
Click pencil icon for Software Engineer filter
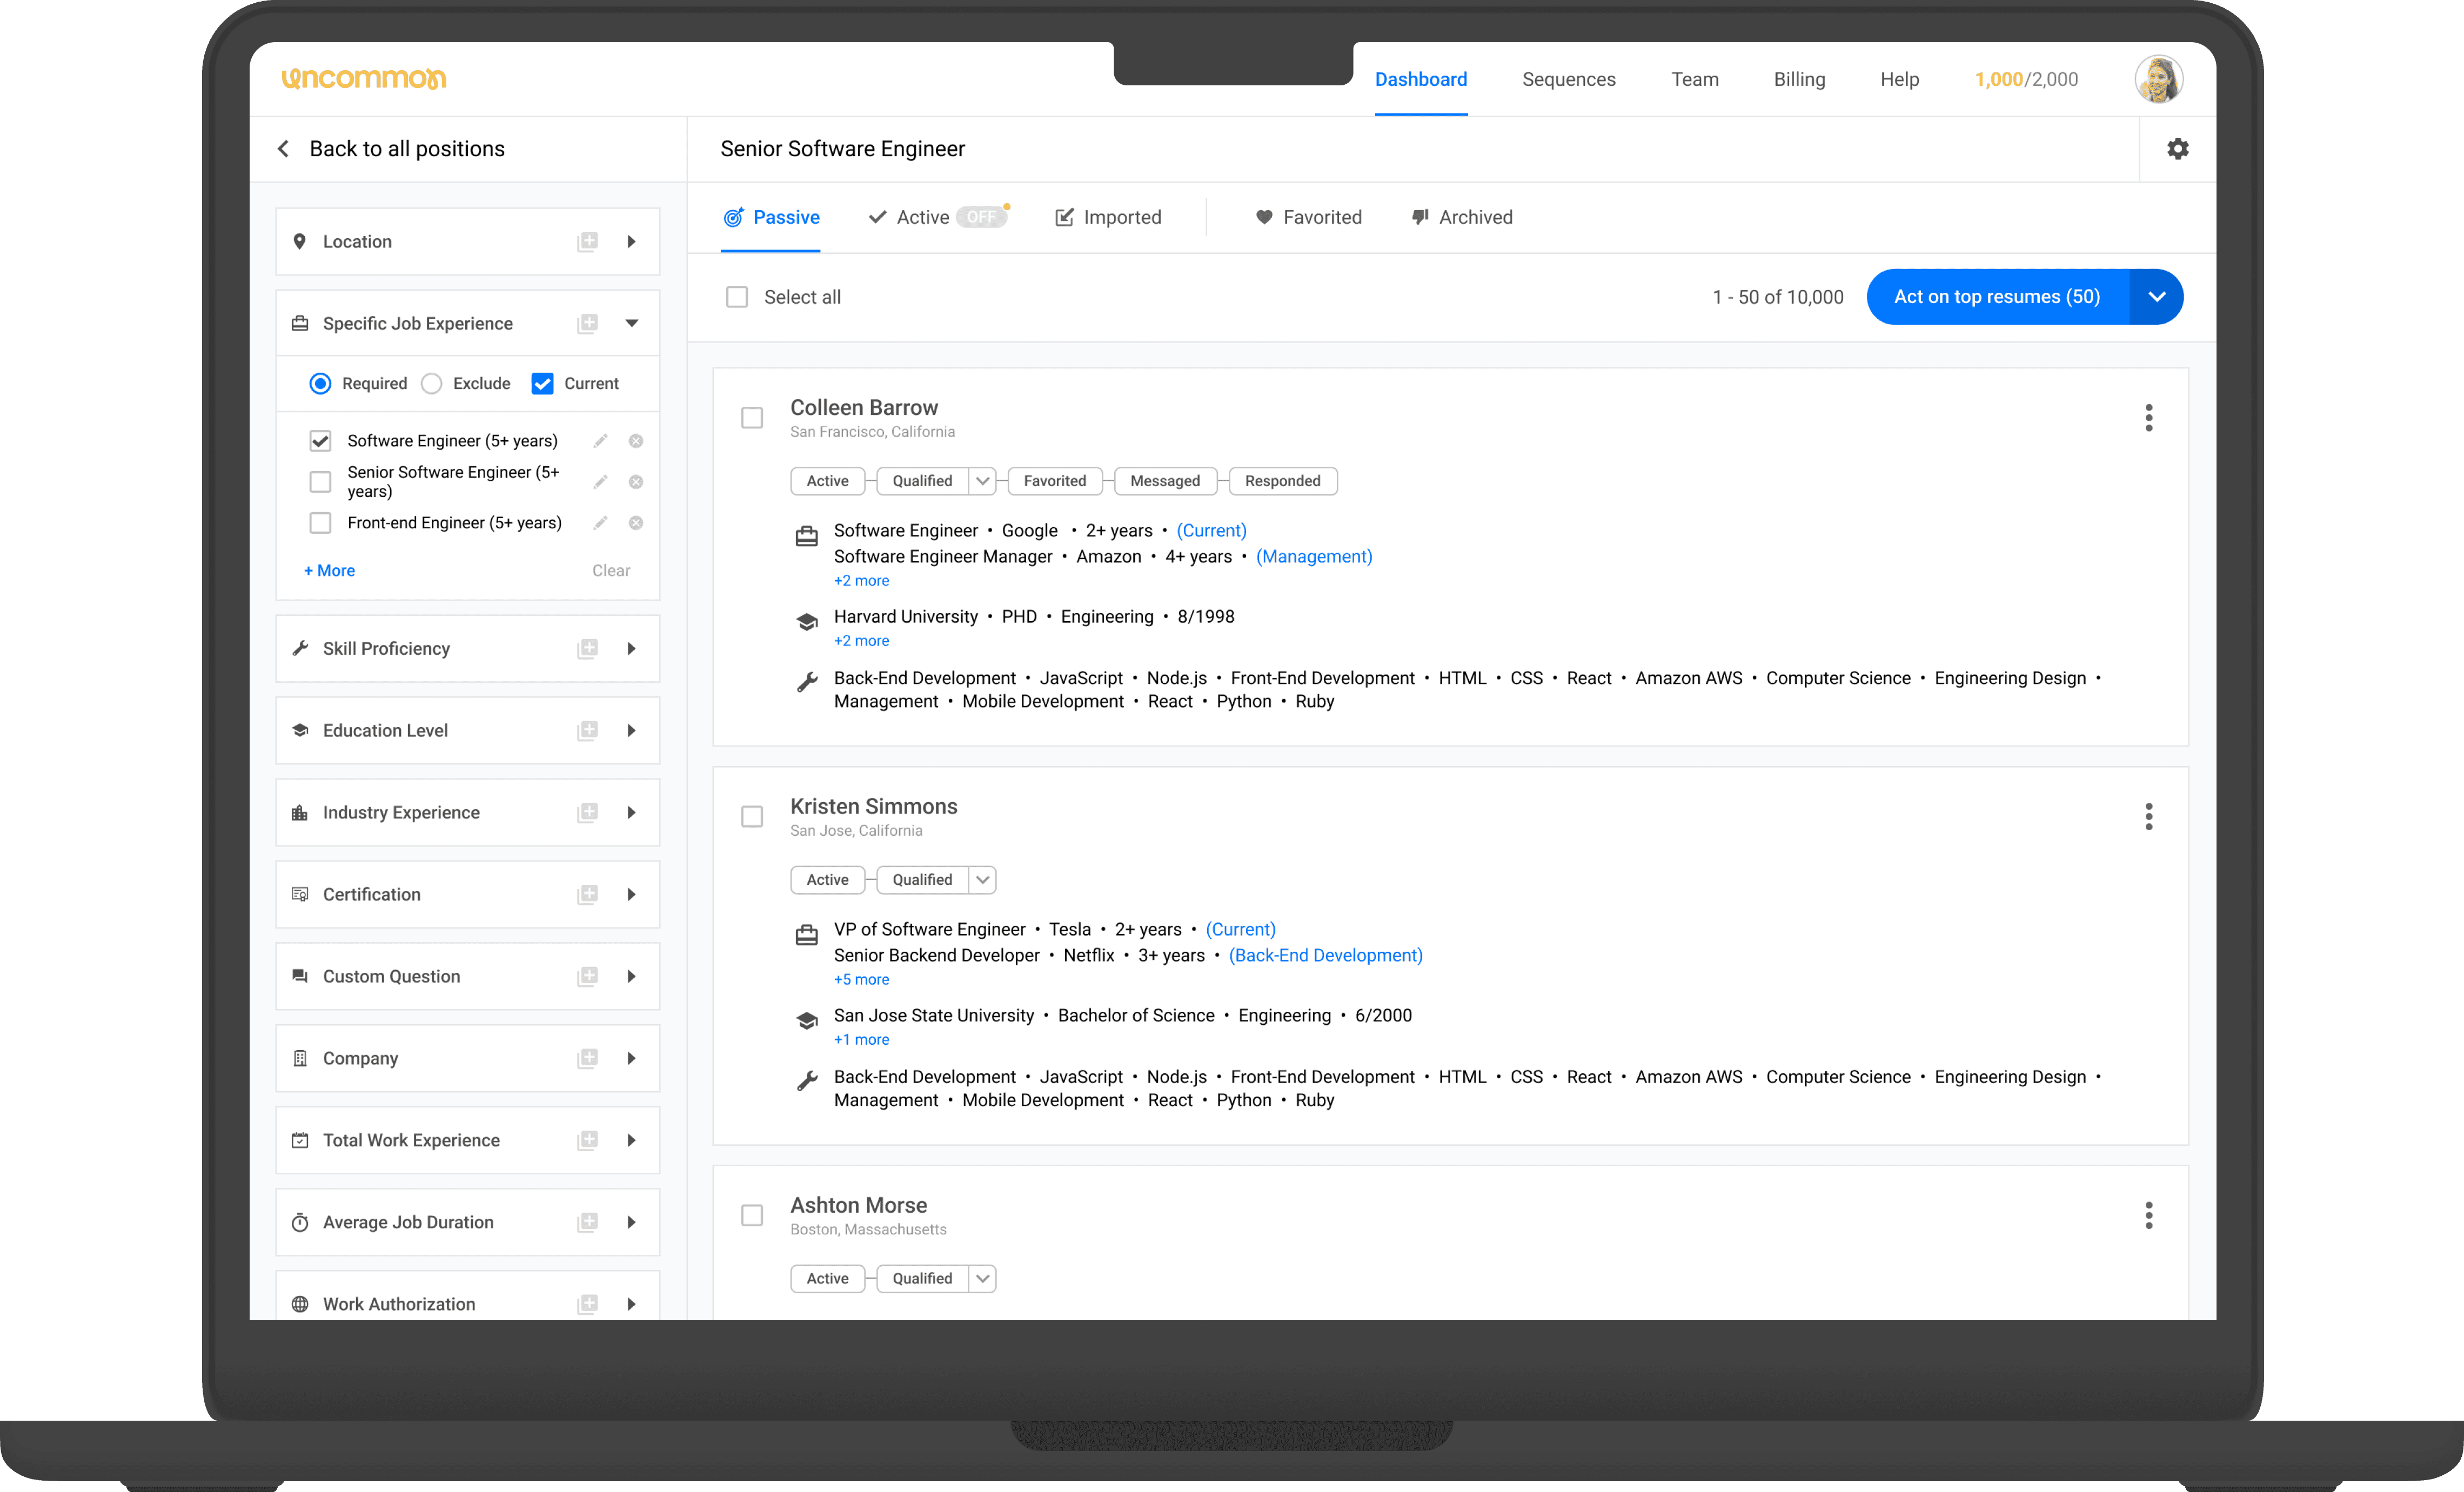[x=600, y=441]
